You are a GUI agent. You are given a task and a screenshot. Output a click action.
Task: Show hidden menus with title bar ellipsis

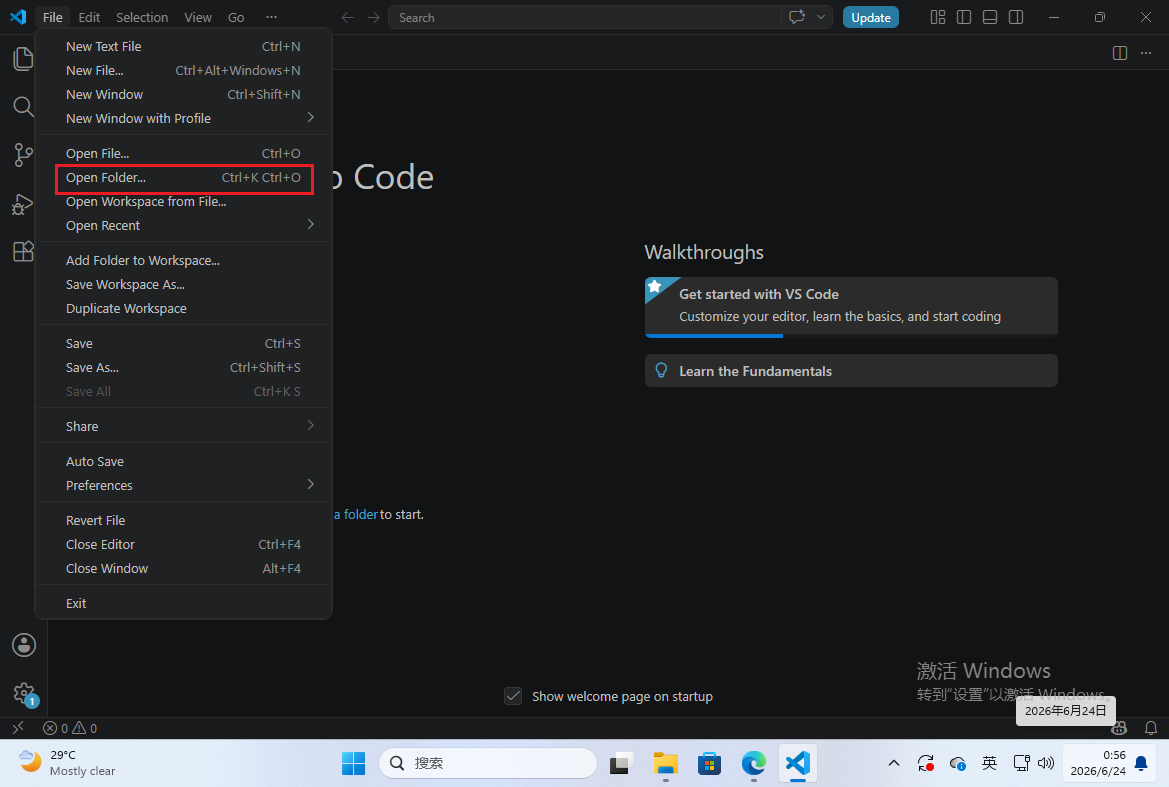[x=271, y=17]
